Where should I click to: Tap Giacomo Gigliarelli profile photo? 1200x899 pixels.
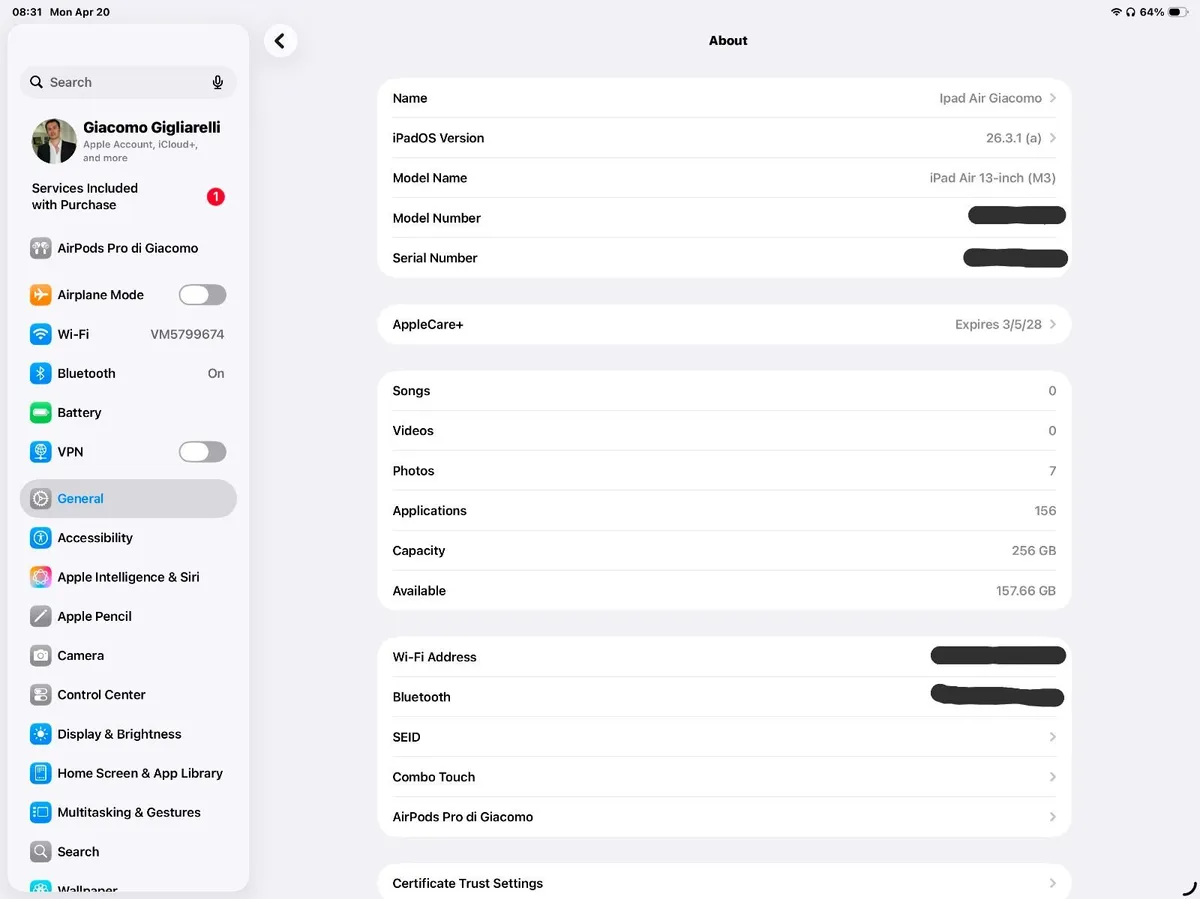point(53,141)
